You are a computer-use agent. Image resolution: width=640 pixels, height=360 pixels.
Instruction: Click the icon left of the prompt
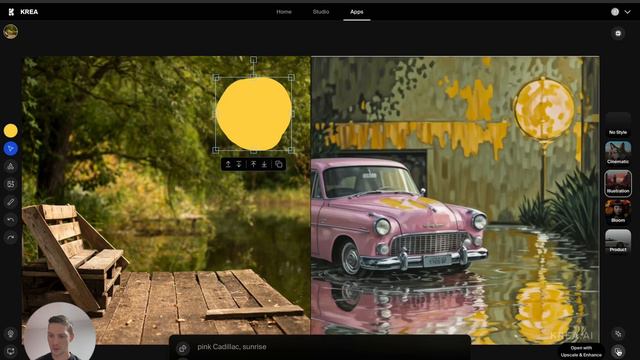point(182,348)
